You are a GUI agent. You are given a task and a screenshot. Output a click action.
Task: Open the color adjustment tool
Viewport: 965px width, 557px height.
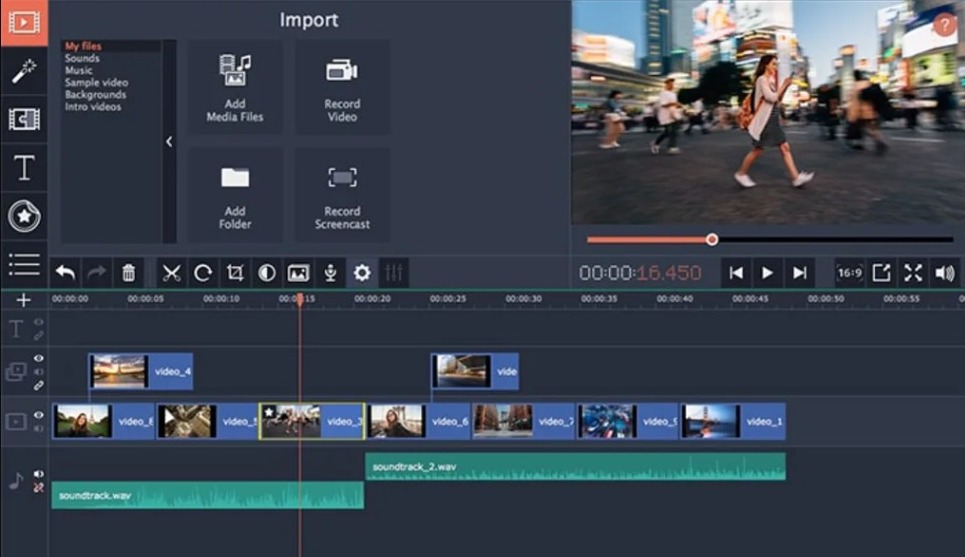click(266, 272)
